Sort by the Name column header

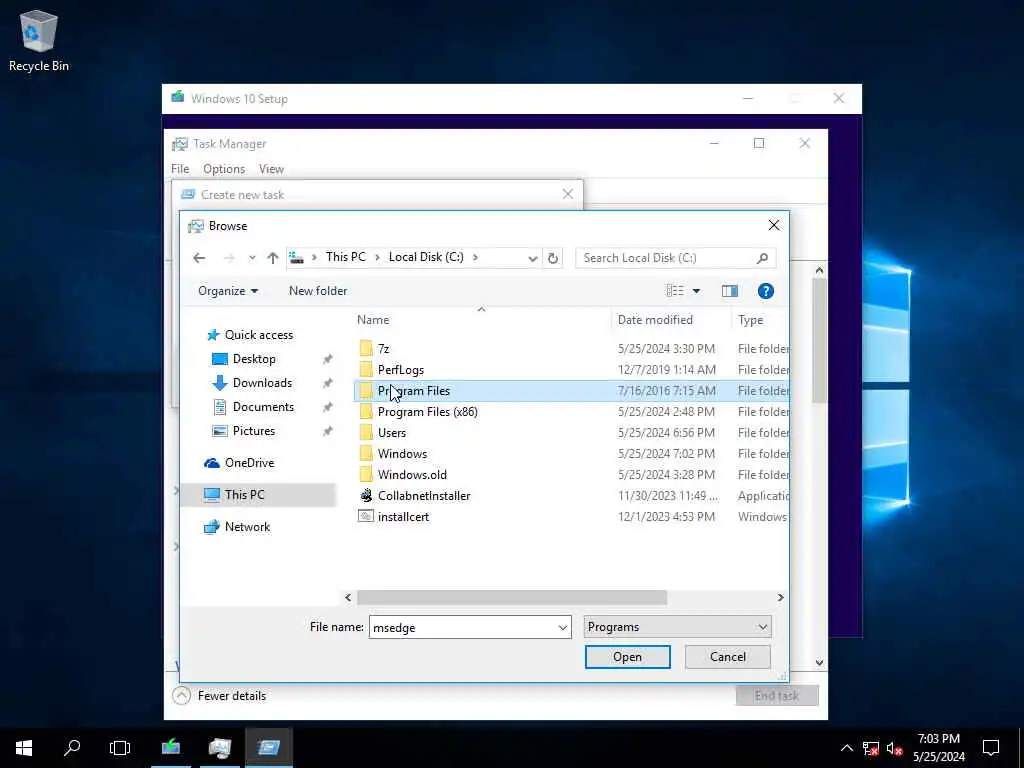click(373, 320)
